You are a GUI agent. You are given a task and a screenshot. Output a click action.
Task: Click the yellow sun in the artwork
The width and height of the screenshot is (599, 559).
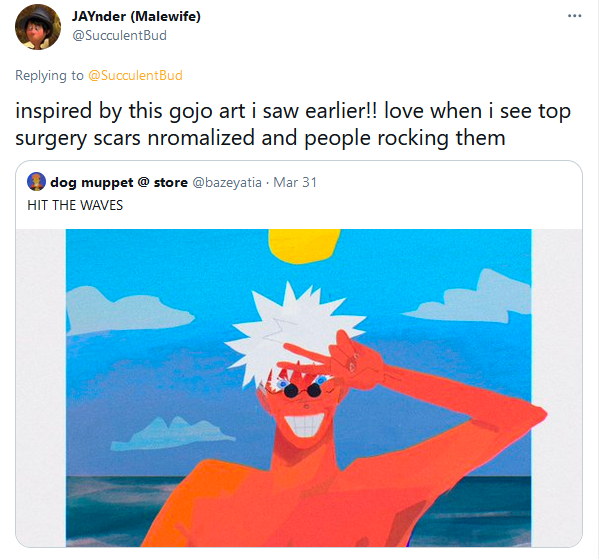[x=304, y=246]
